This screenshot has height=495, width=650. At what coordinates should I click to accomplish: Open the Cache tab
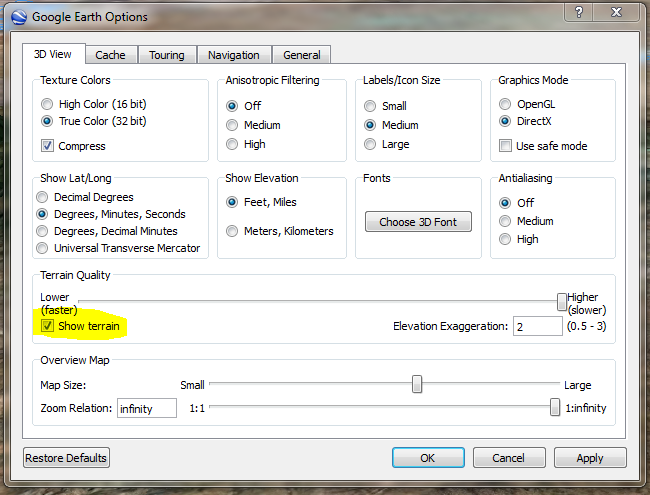point(111,55)
